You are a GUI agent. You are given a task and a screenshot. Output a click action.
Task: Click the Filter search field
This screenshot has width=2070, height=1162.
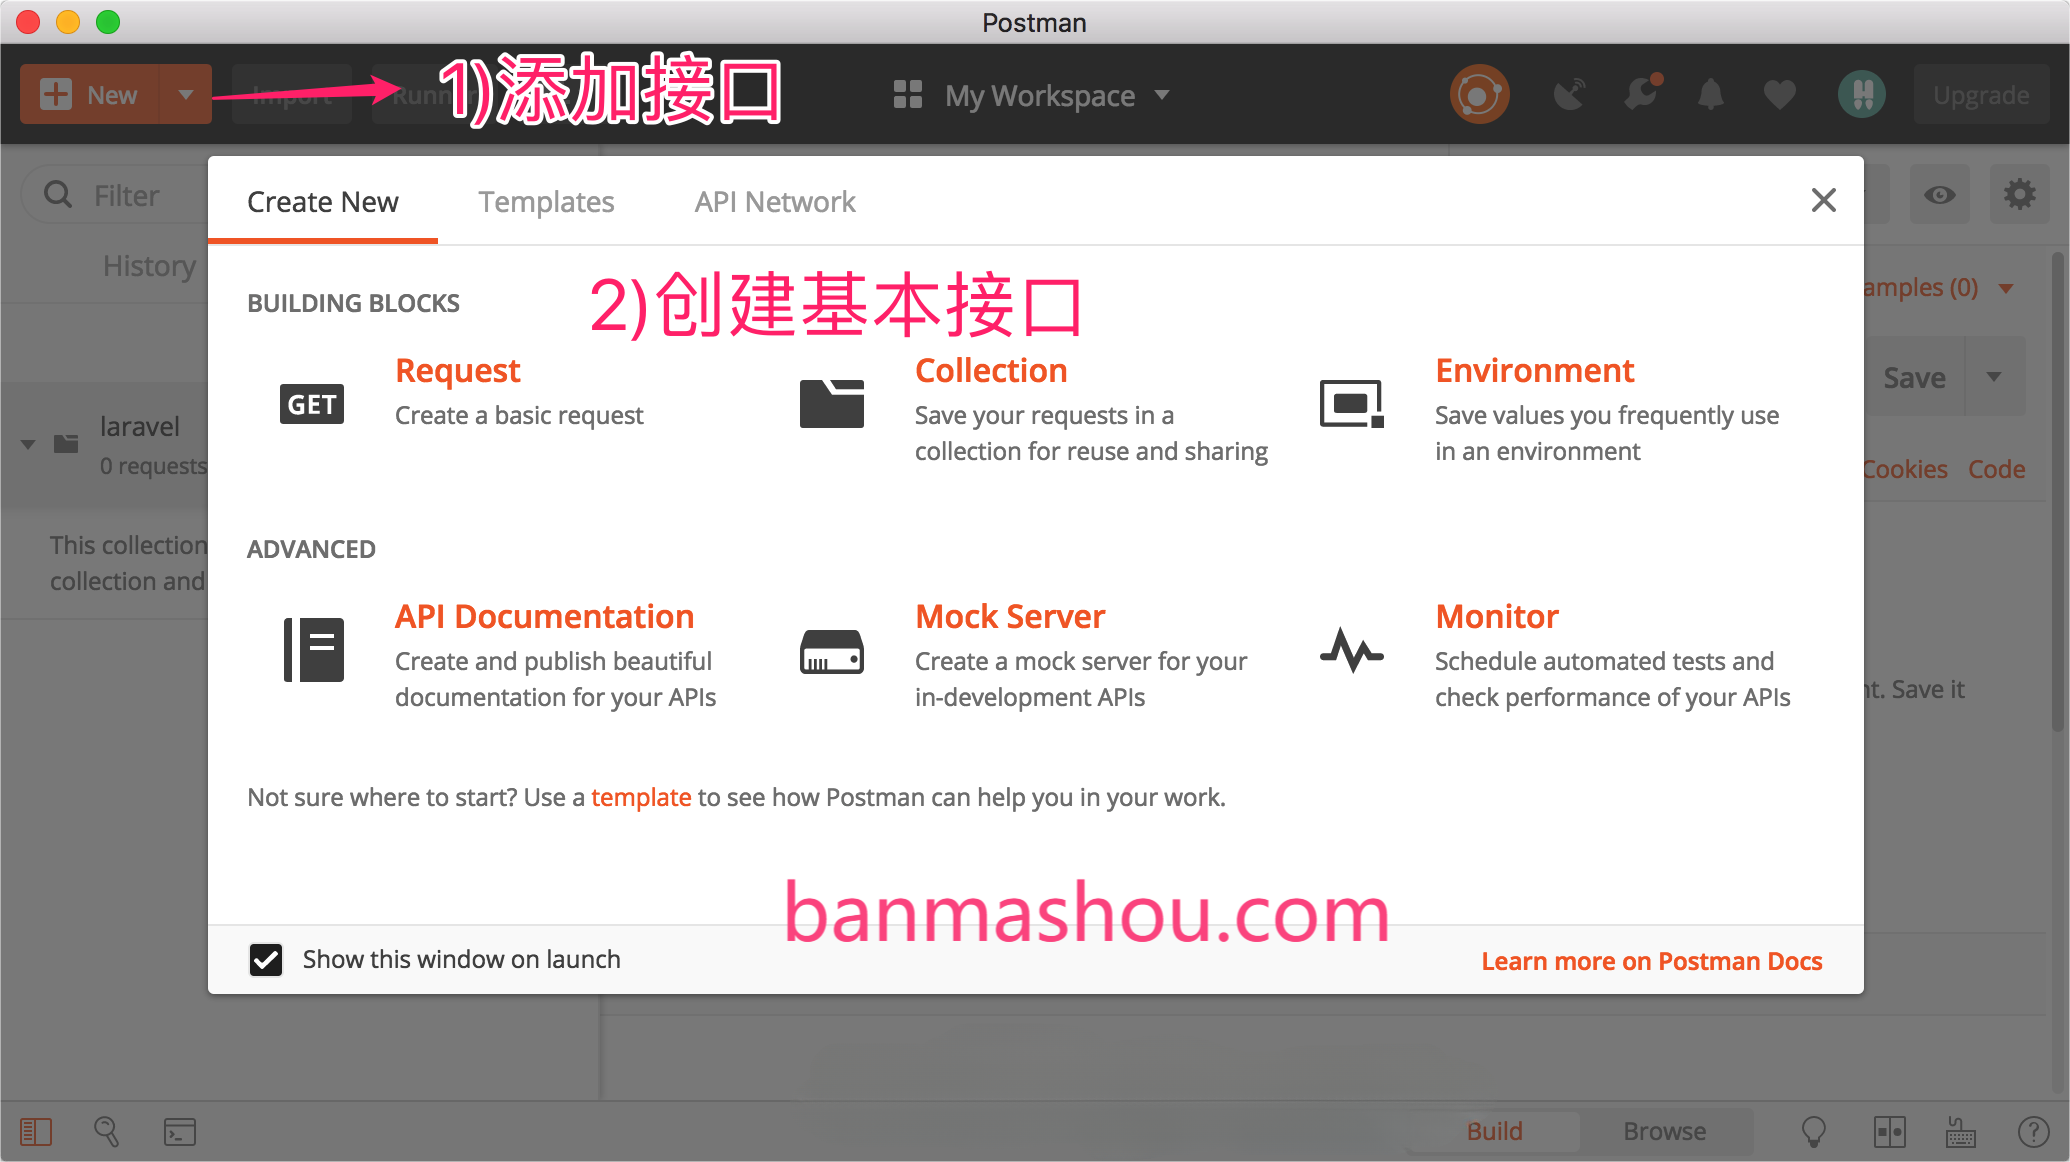click(115, 195)
